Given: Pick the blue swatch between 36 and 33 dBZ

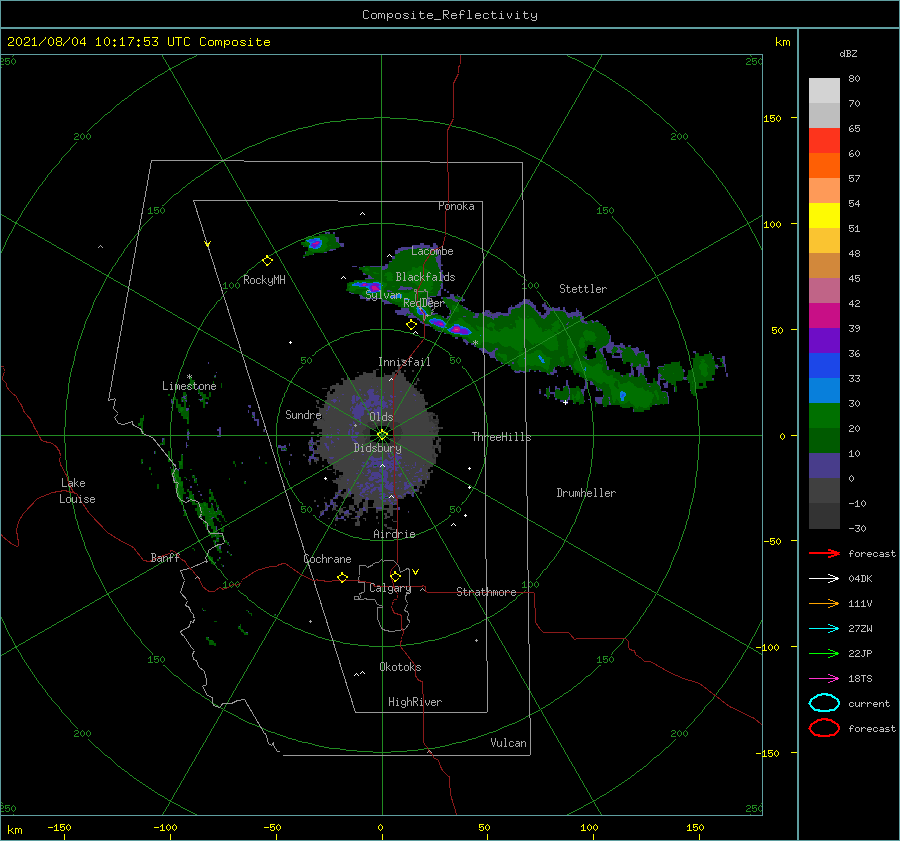Looking at the screenshot, I should (824, 366).
